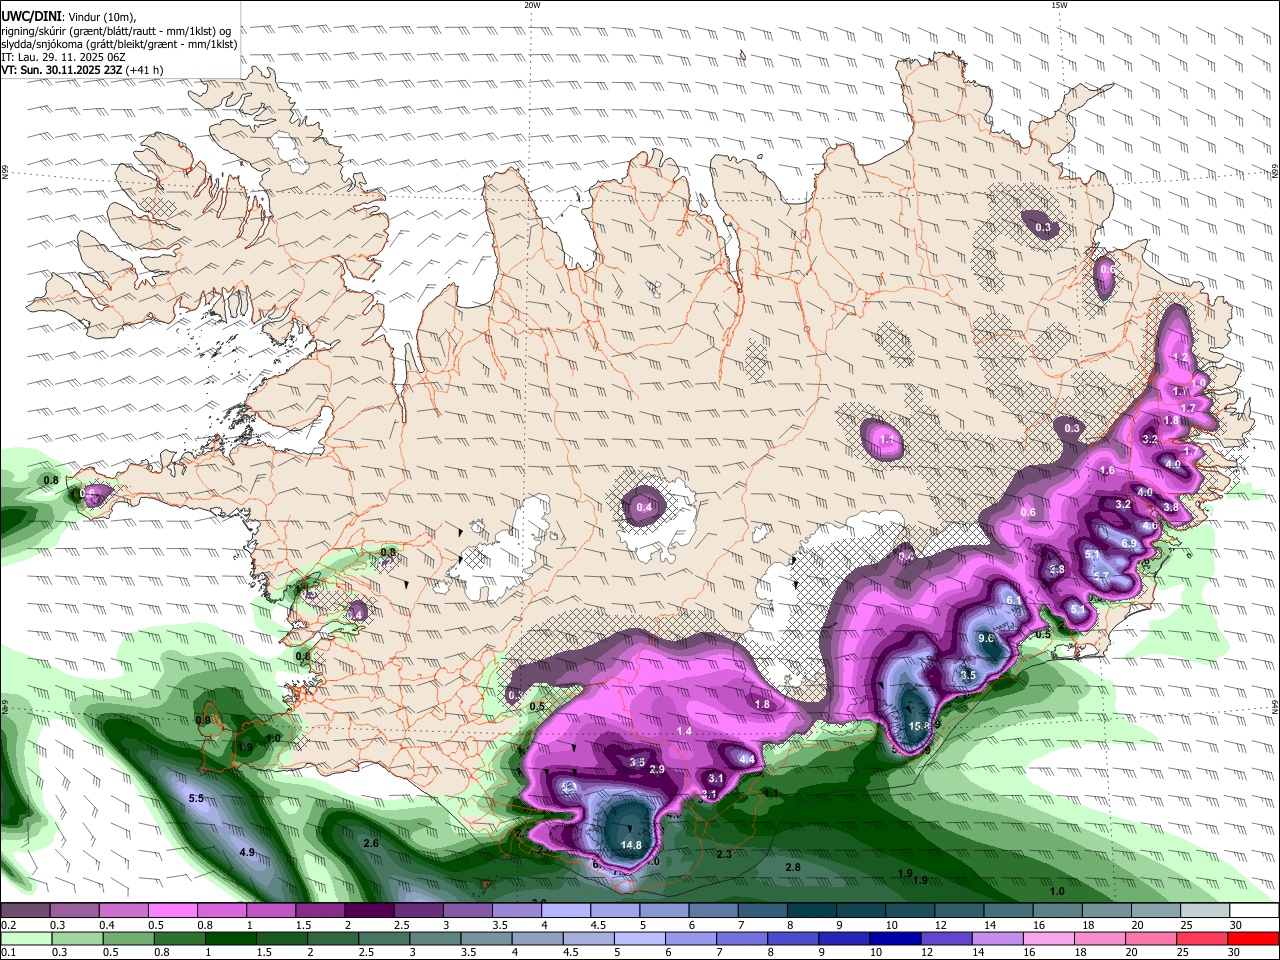Pick white swatch above 30 in upper legend
The image size is (1280, 960).
pos(1255,911)
